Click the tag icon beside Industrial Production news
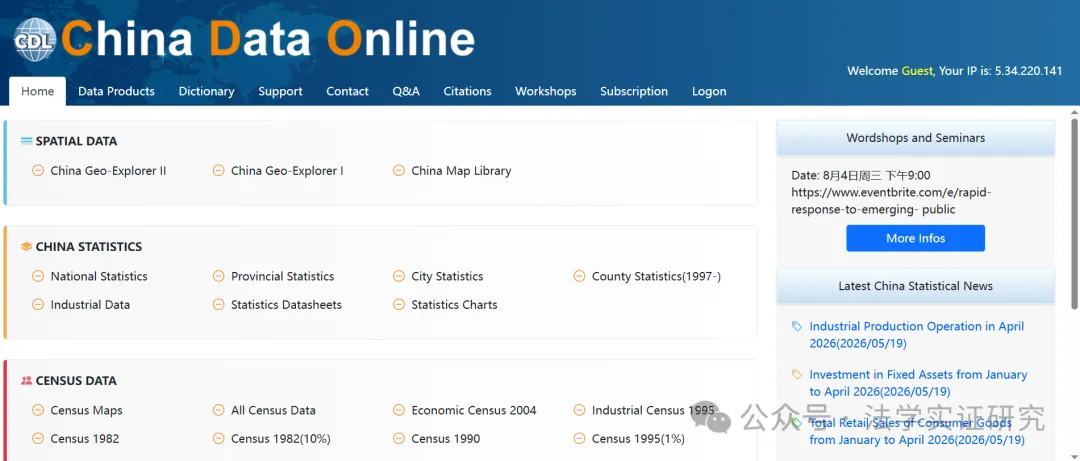This screenshot has width=1080, height=461. click(x=797, y=326)
